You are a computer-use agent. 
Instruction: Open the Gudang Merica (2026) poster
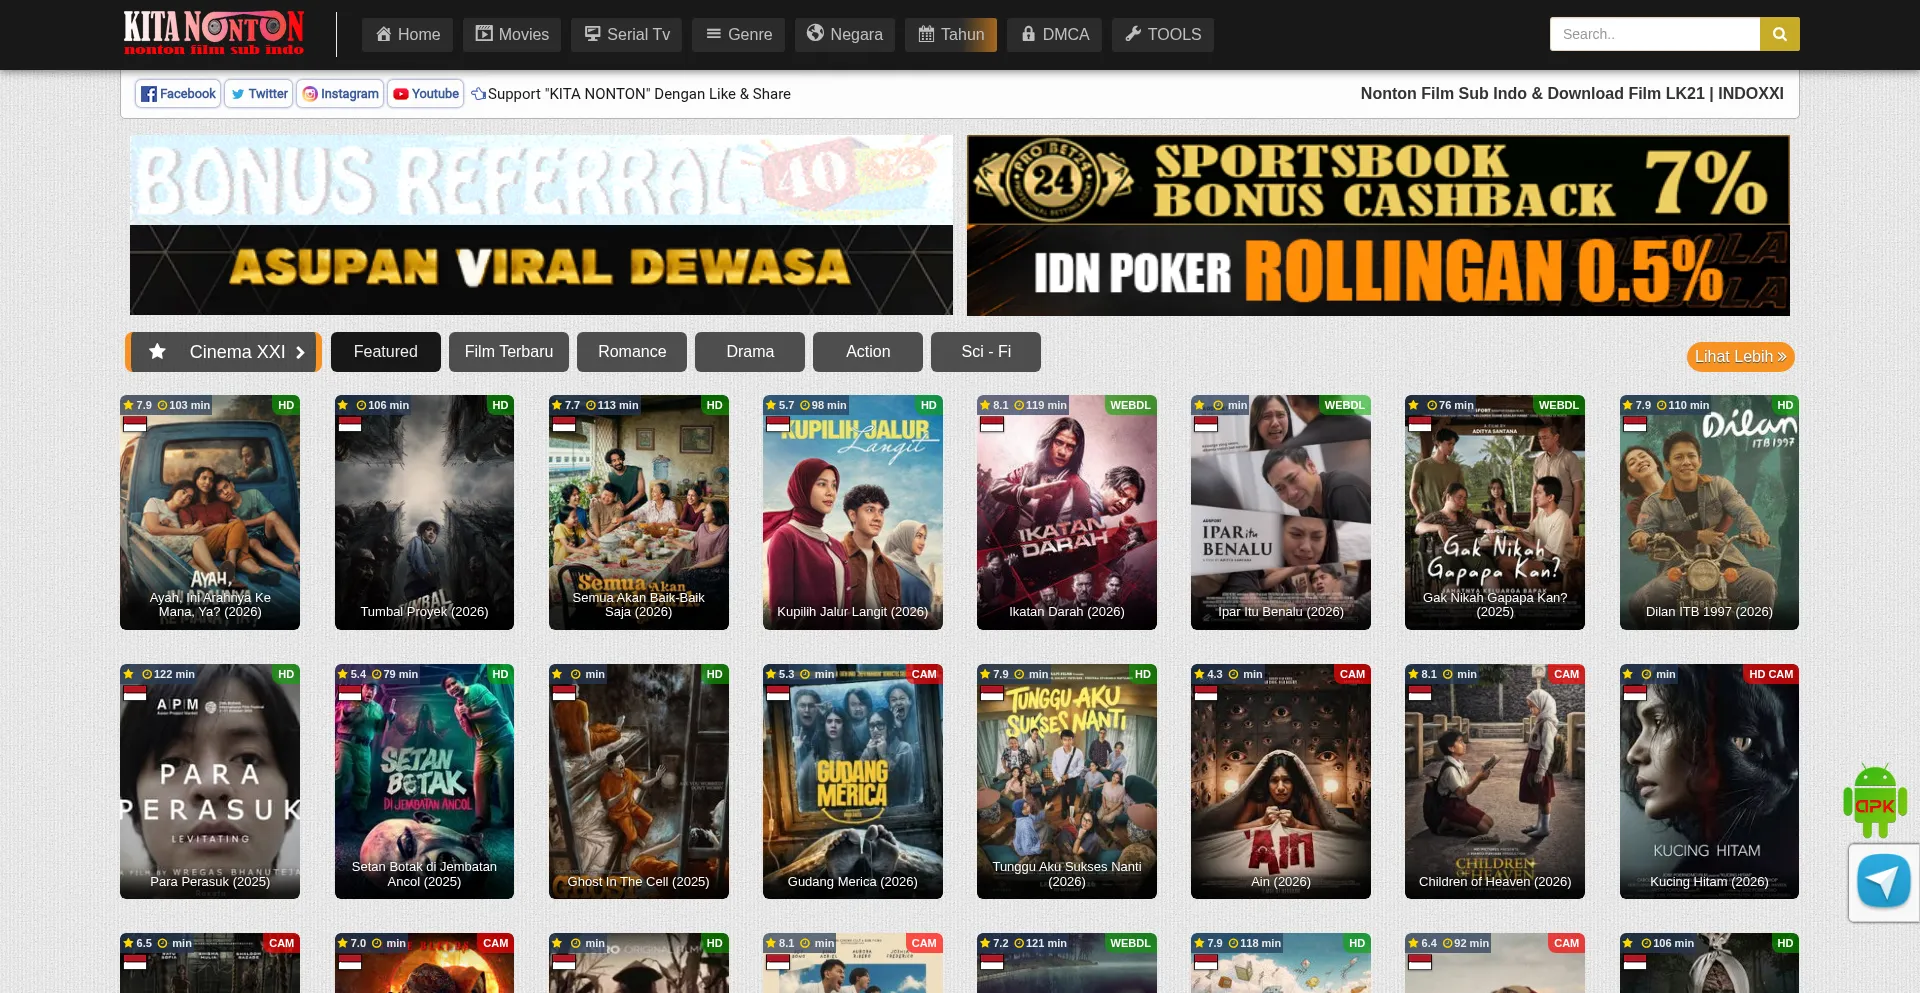point(853,781)
